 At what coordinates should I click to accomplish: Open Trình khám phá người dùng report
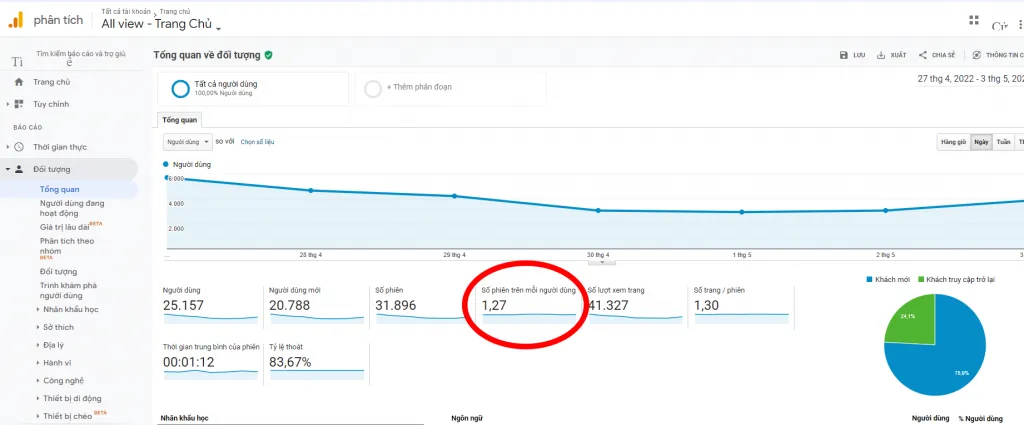[x=69, y=291]
